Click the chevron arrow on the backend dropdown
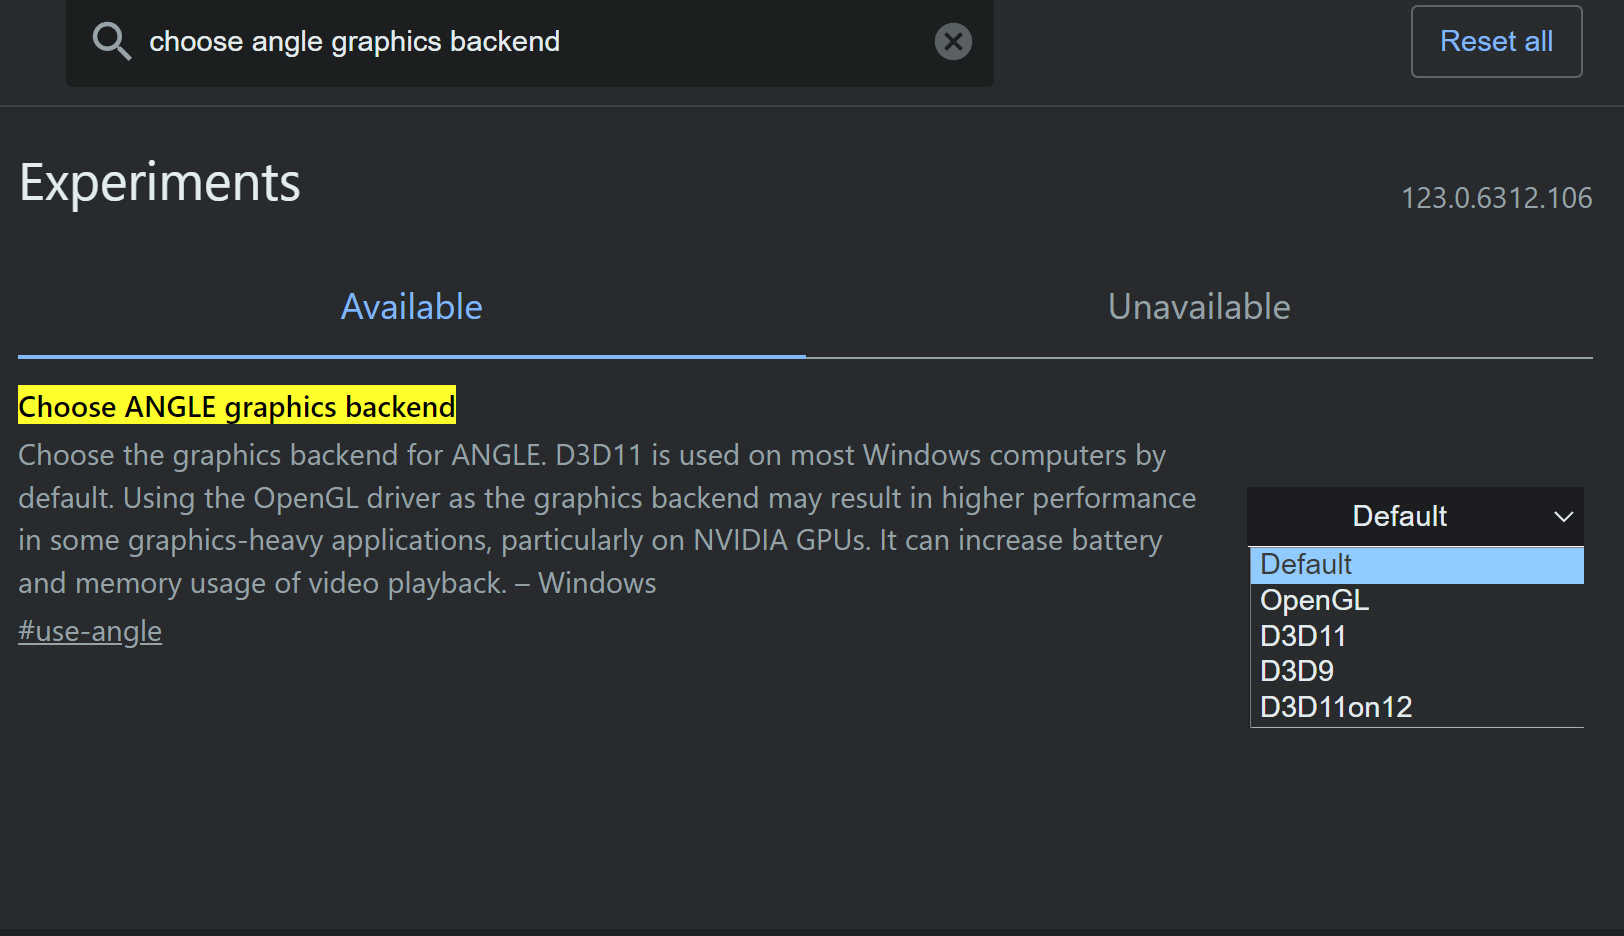Viewport: 1624px width, 936px height. (x=1563, y=516)
